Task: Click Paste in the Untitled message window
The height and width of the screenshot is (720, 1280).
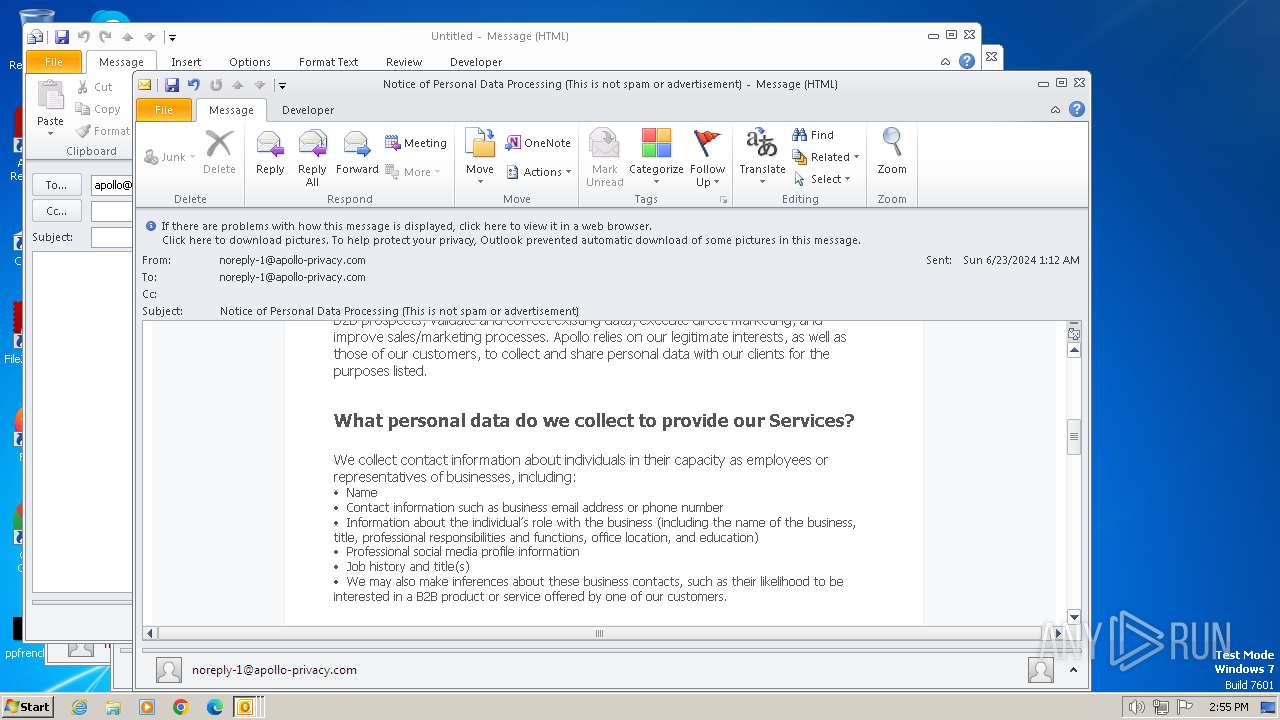Action: tap(50, 108)
